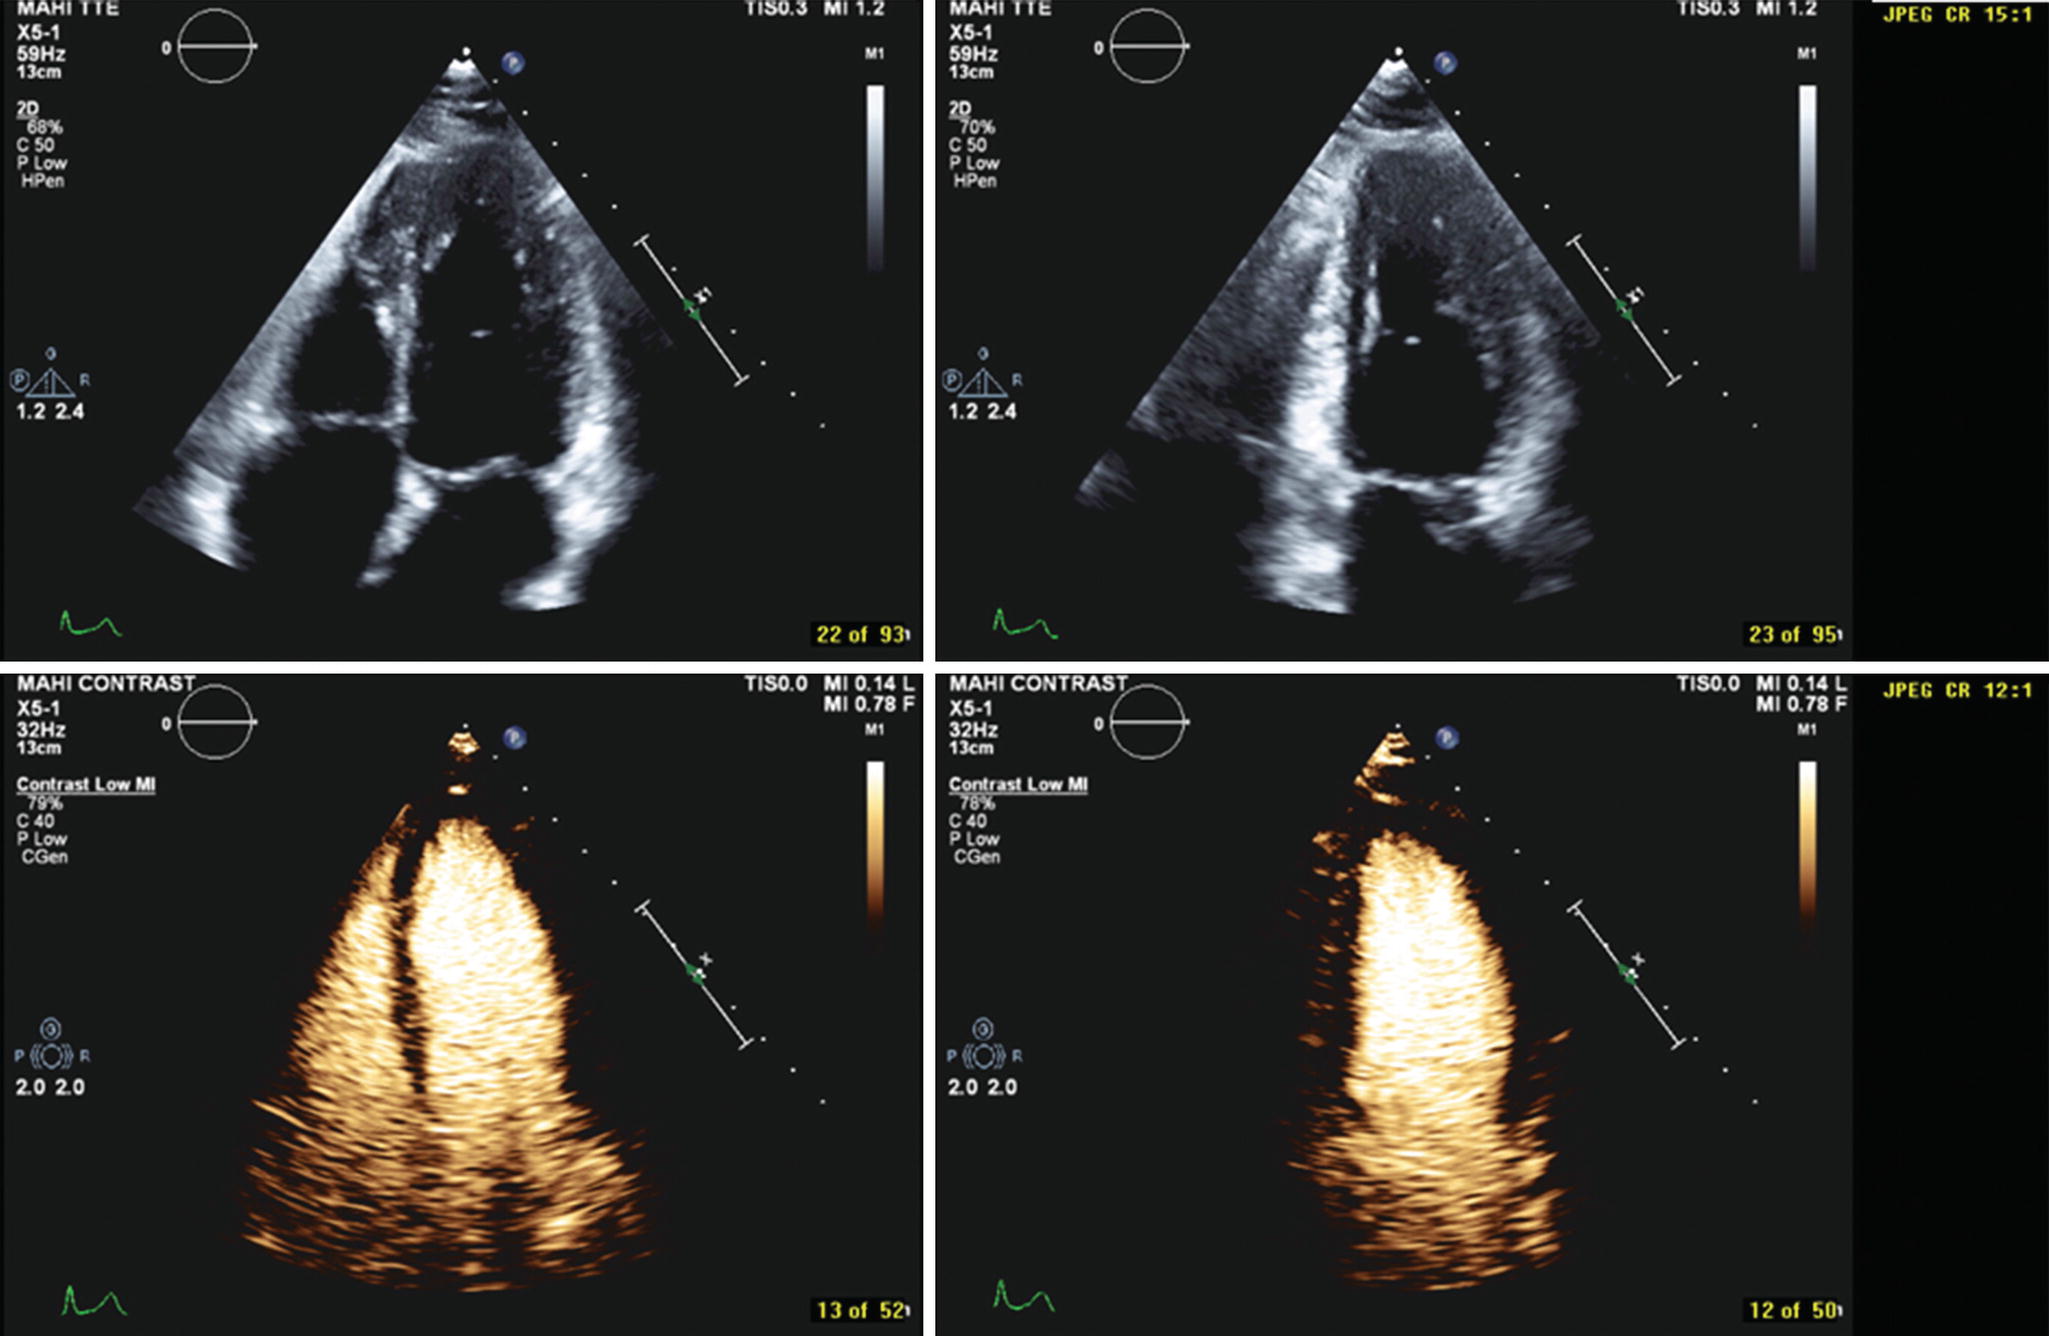Click the green ECG trace in the 12 of 50 panel
This screenshot has height=1336, width=2049.
(x=1024, y=1296)
